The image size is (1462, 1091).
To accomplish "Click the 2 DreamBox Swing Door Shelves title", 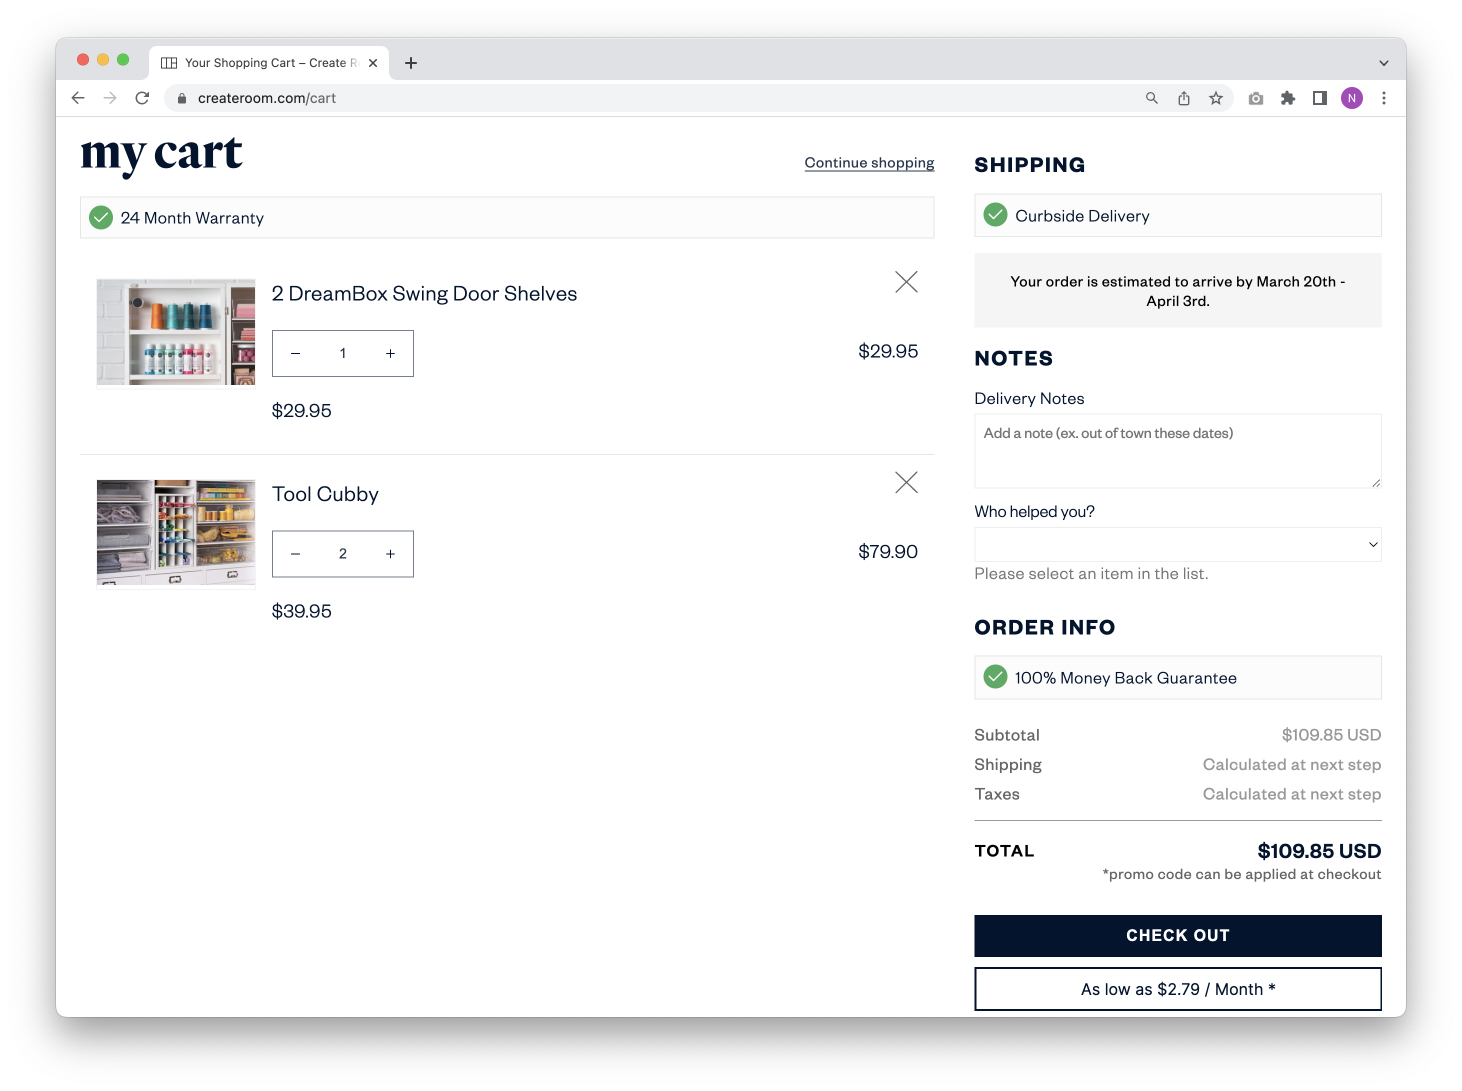I will [424, 294].
